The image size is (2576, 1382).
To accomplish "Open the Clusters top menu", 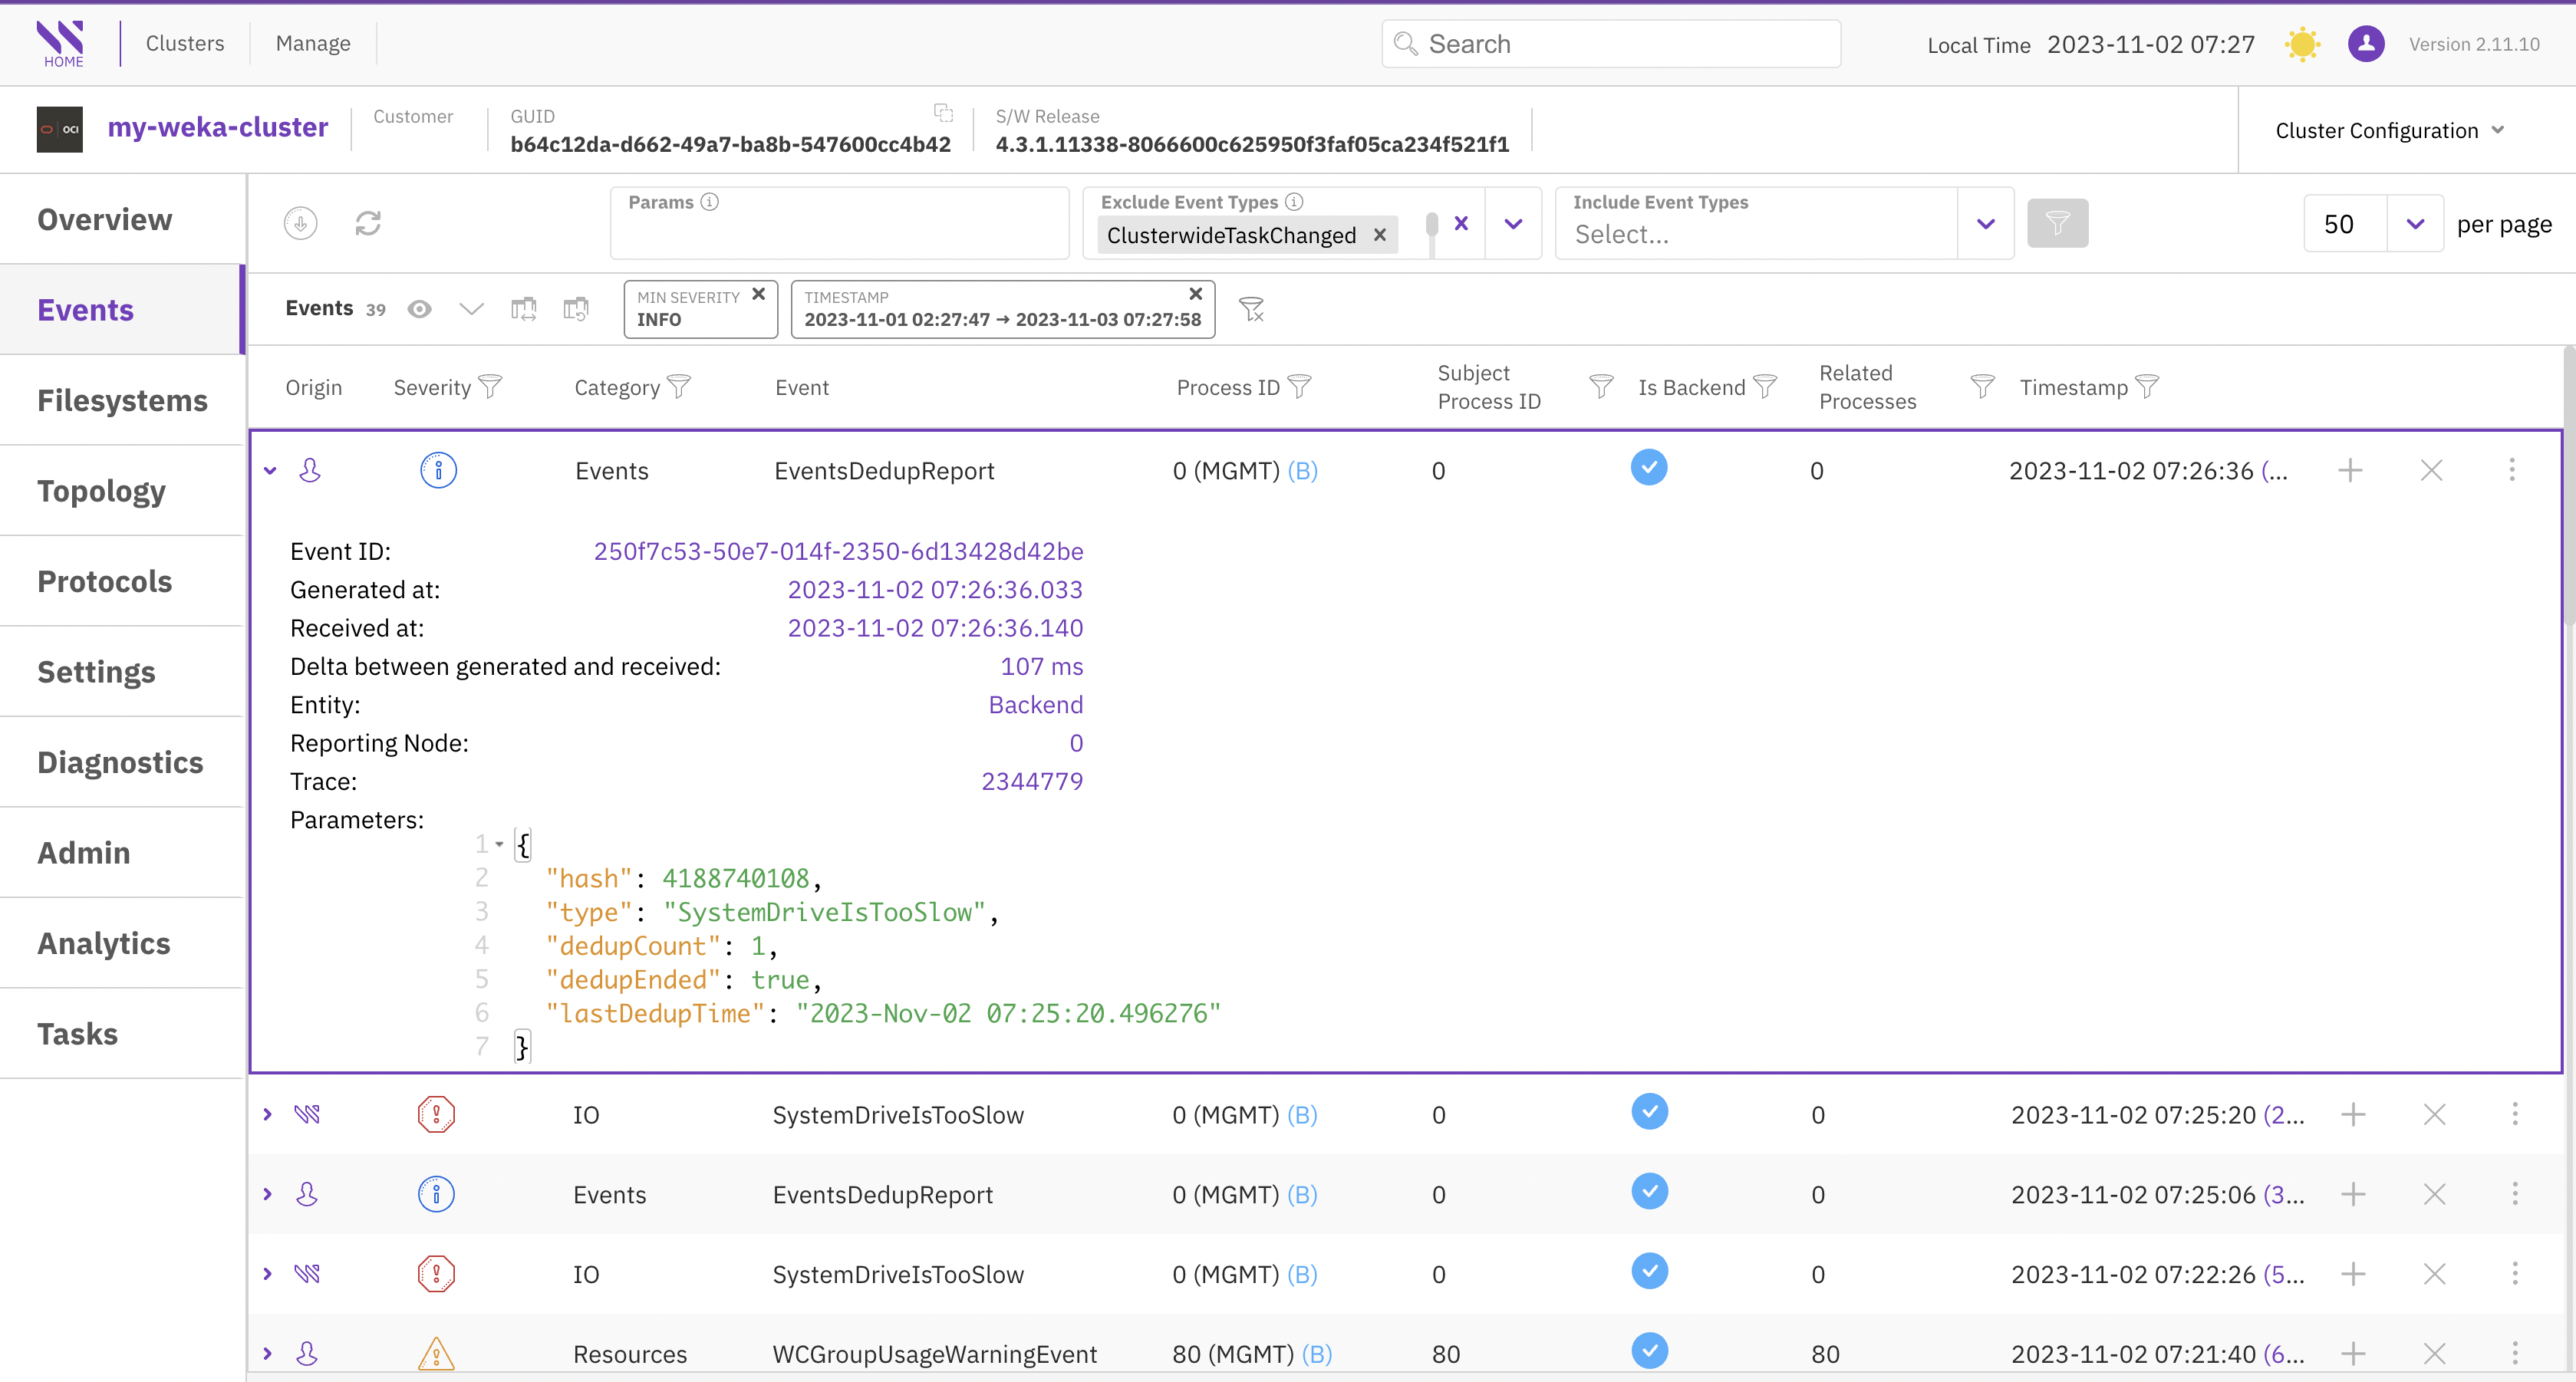I will pyautogui.click(x=185, y=43).
